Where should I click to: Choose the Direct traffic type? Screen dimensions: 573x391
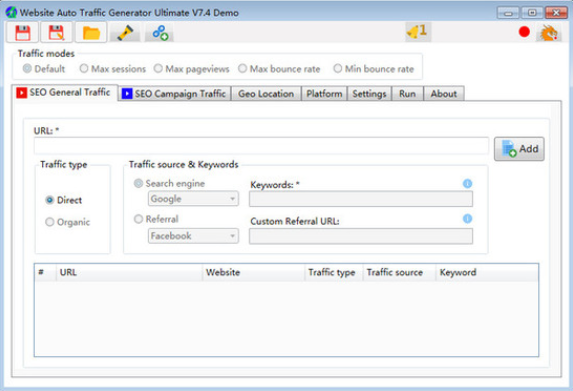coord(63,200)
